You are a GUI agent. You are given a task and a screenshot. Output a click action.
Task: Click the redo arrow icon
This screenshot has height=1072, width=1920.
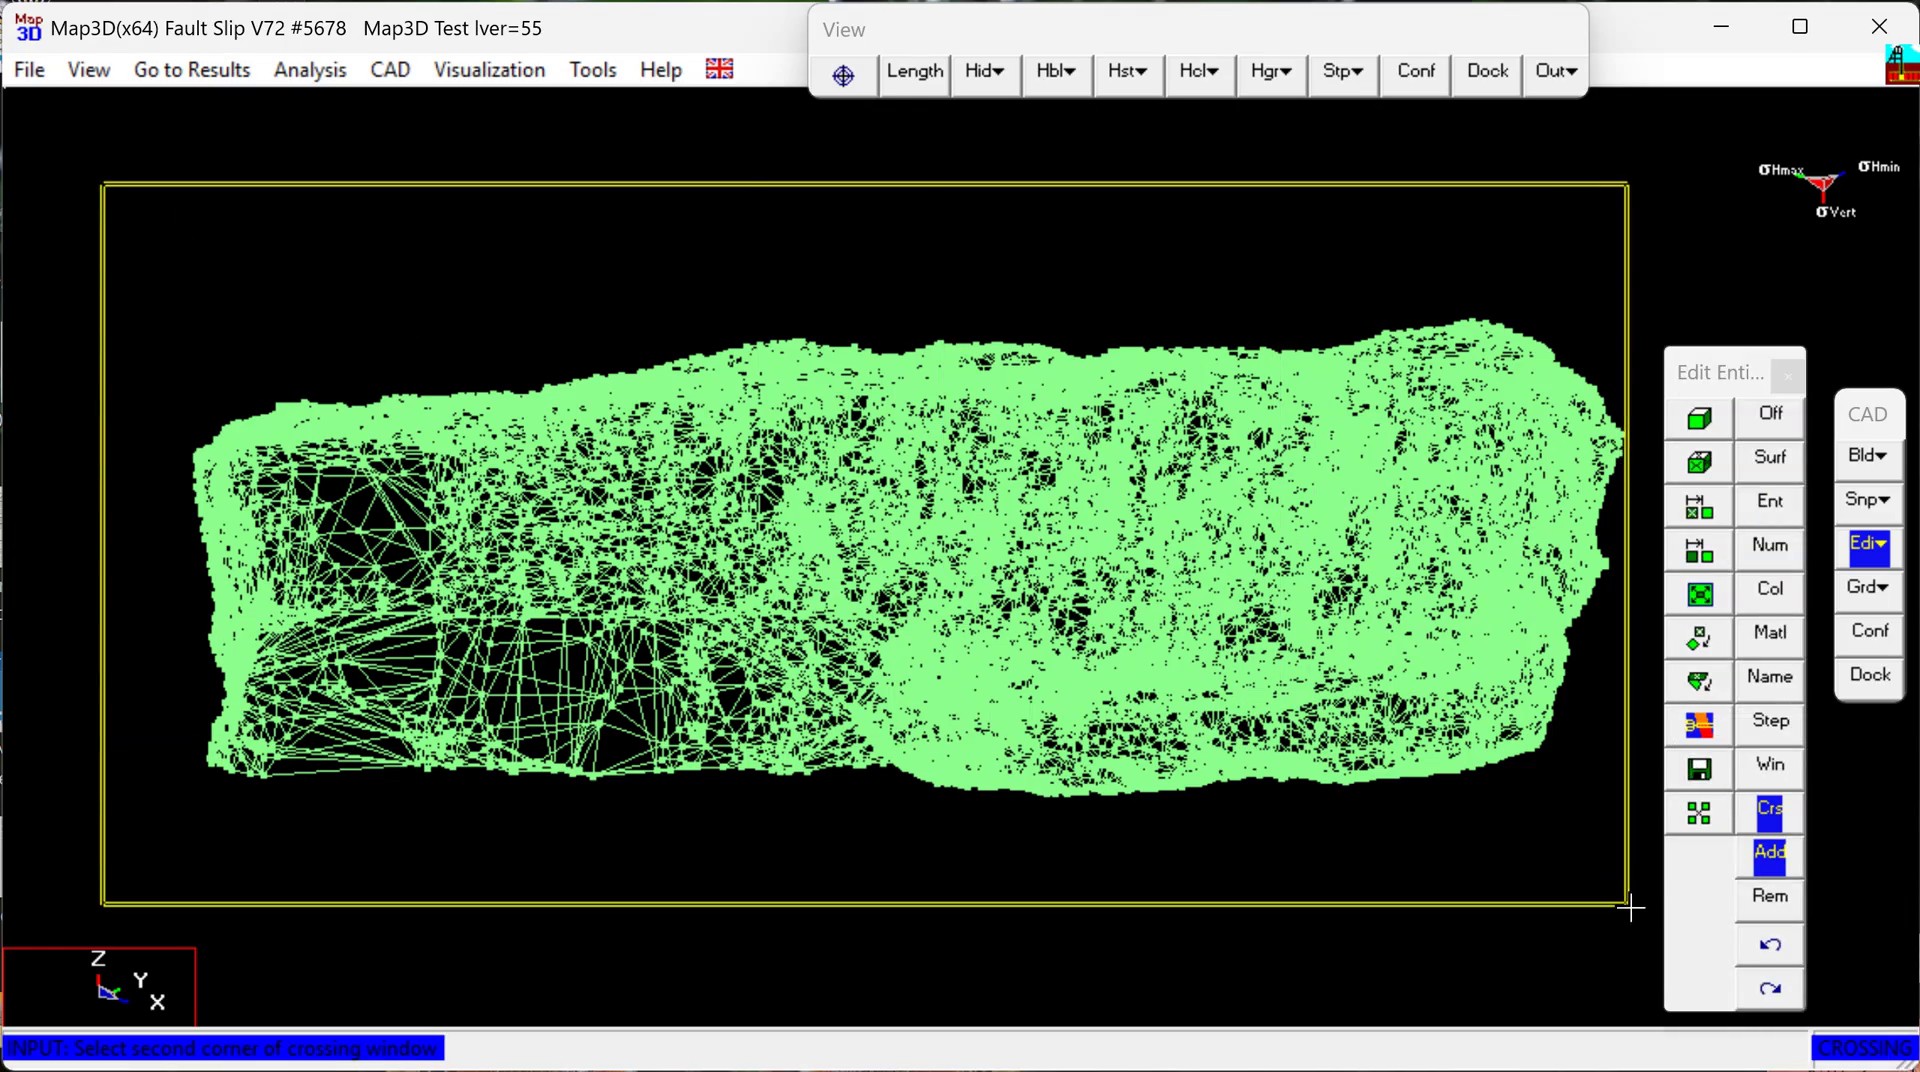click(x=1769, y=989)
